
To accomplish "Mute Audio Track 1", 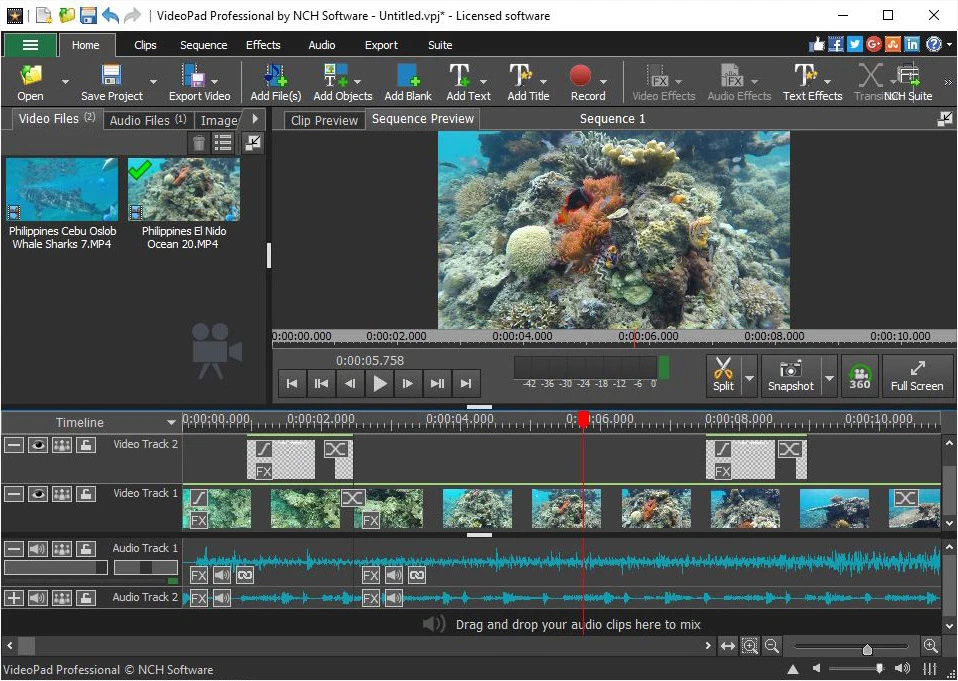I will tap(37, 548).
